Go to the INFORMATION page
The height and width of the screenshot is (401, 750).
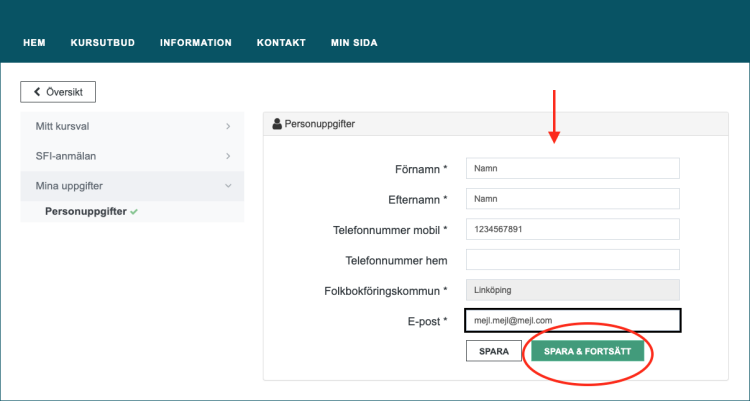tap(195, 43)
